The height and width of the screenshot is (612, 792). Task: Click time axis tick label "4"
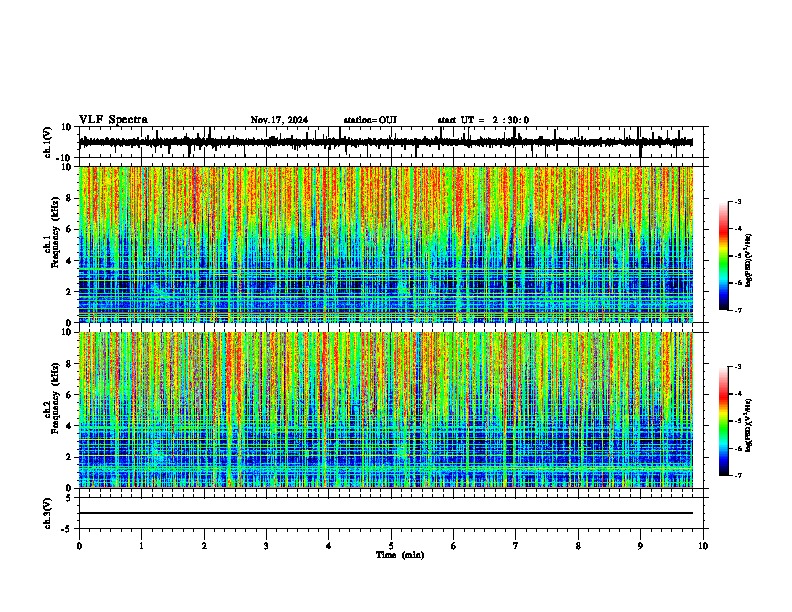coord(329,546)
